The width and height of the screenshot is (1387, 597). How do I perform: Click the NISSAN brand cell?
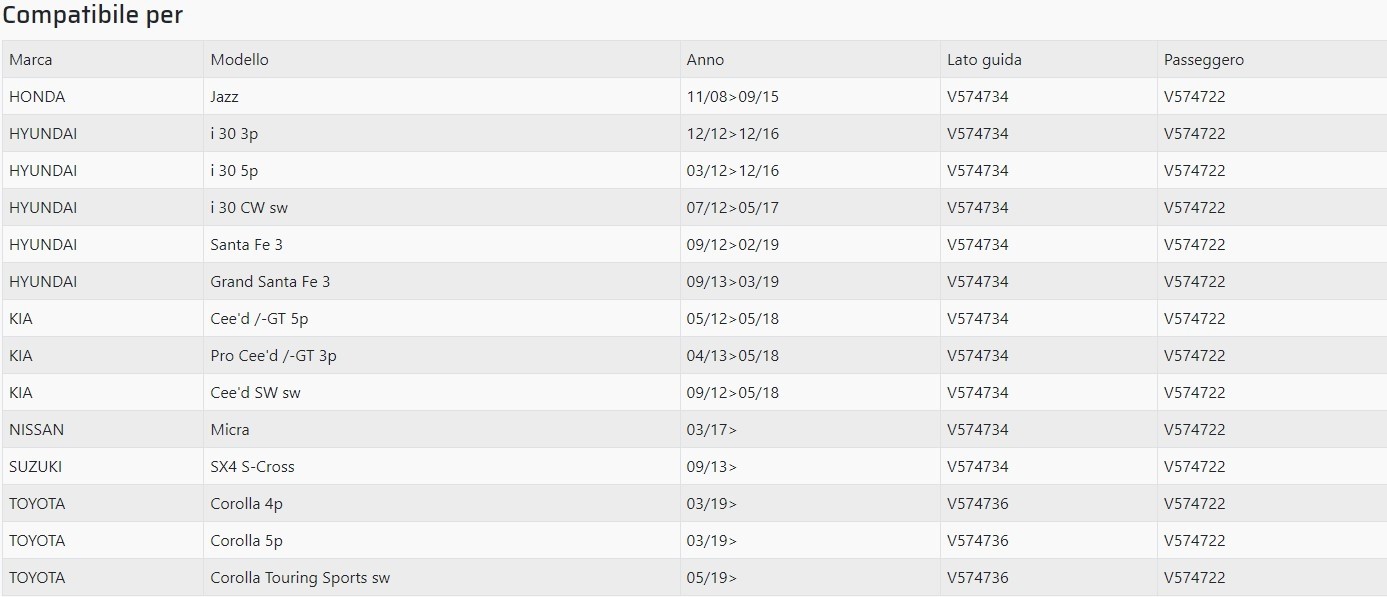(36, 430)
